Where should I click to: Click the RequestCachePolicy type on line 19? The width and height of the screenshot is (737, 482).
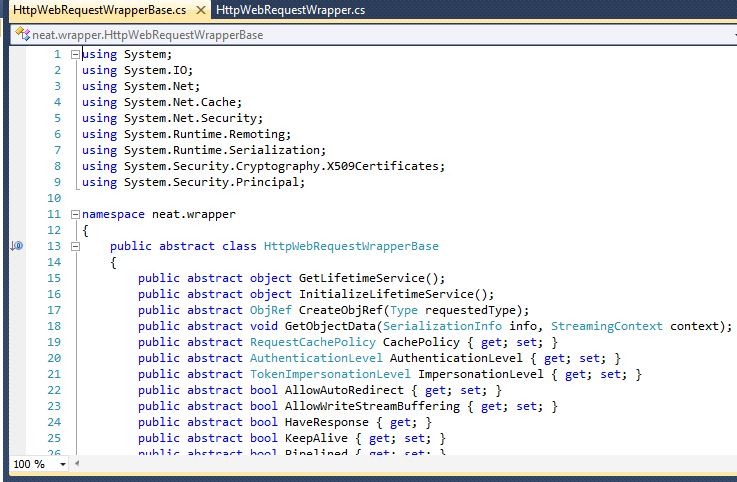pos(298,342)
